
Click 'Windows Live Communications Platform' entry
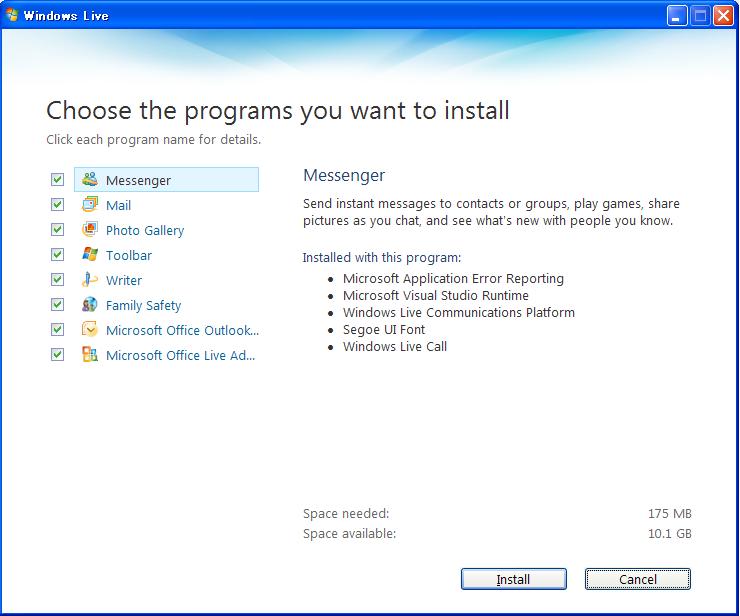[459, 312]
